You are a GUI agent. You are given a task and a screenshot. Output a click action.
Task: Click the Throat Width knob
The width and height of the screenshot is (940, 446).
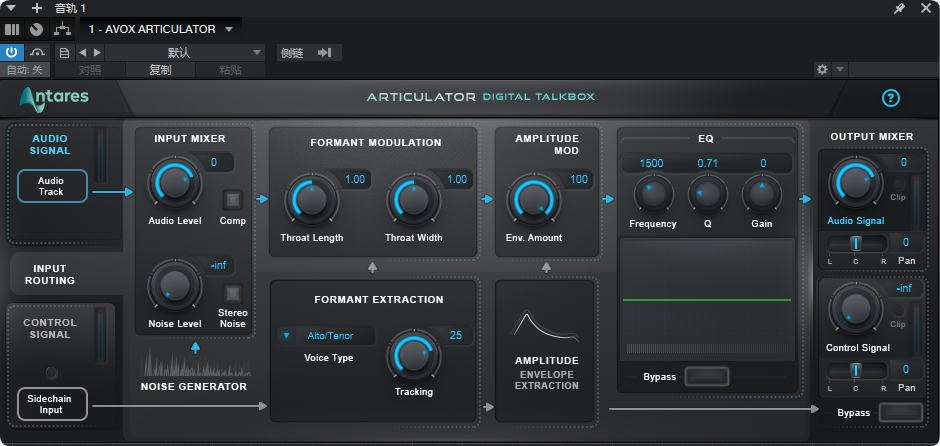414,200
